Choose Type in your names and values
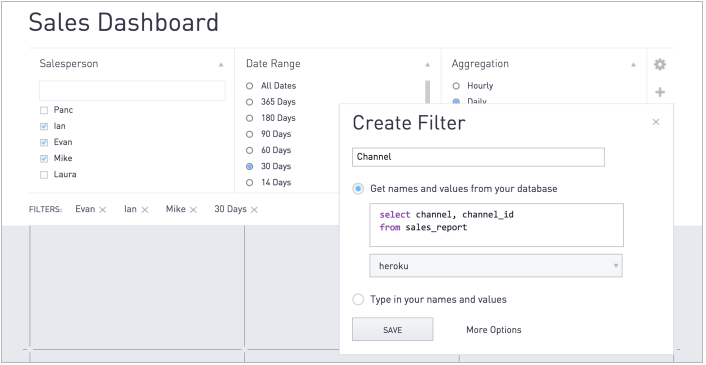Image resolution: width=706 pixels, height=365 pixels. click(x=358, y=299)
